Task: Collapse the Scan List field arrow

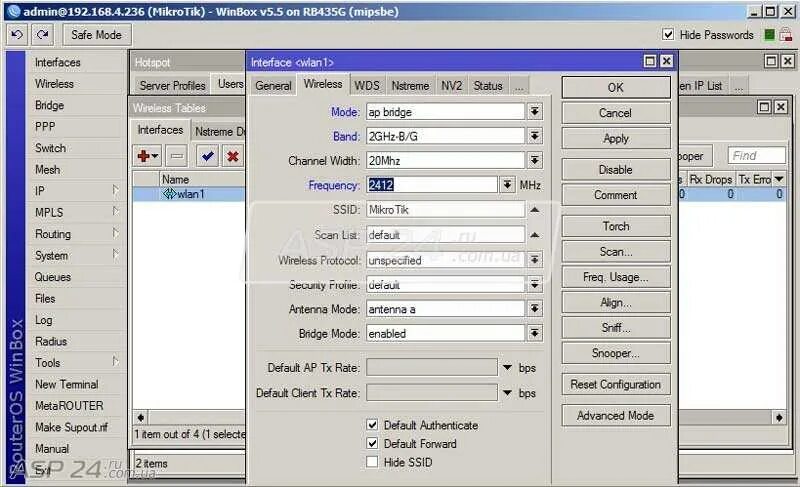Action: tap(534, 235)
